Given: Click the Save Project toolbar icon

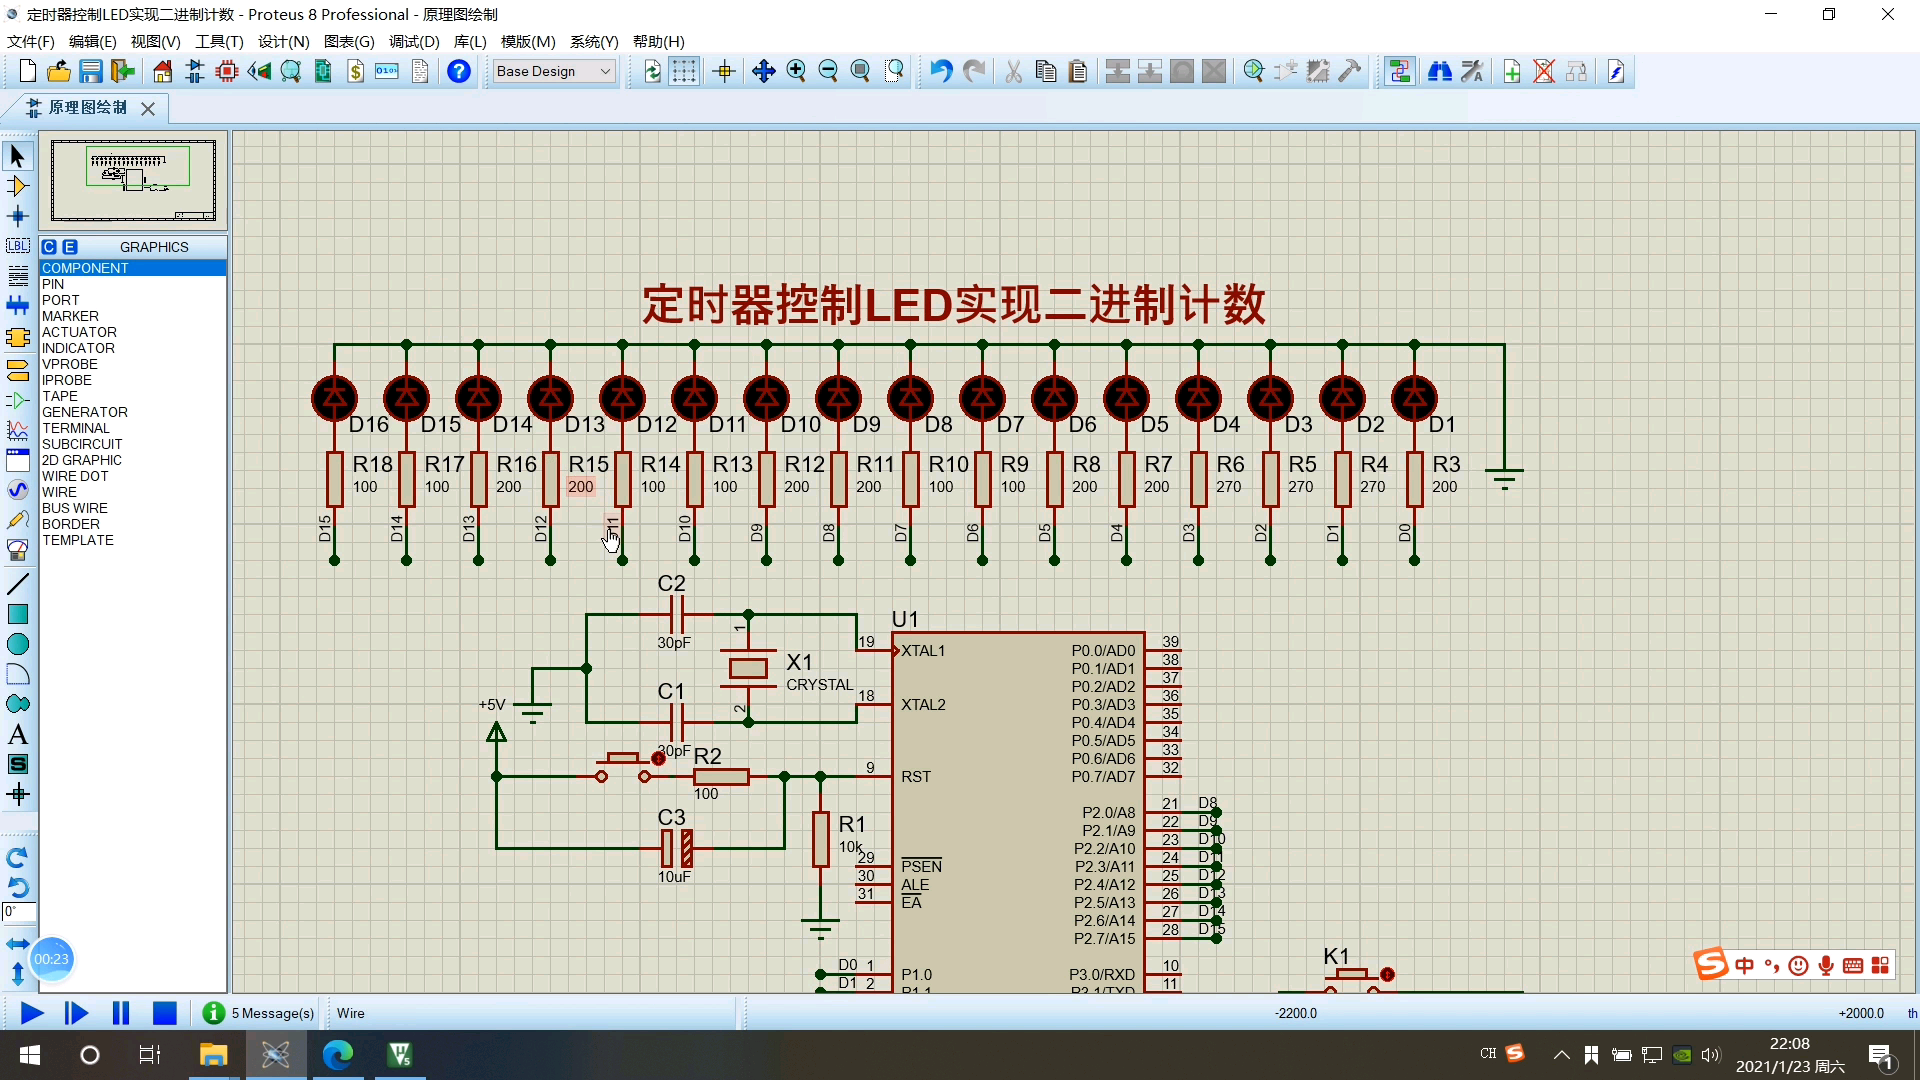Looking at the screenshot, I should [x=91, y=71].
